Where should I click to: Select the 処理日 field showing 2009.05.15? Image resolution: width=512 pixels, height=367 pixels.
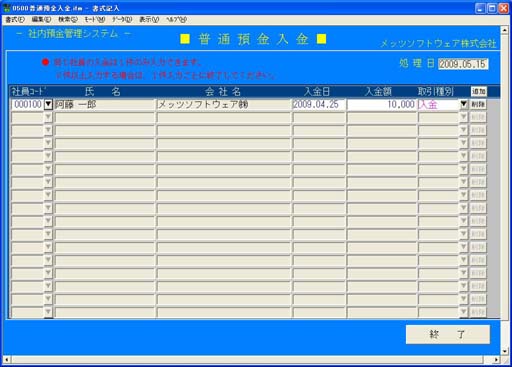point(463,64)
